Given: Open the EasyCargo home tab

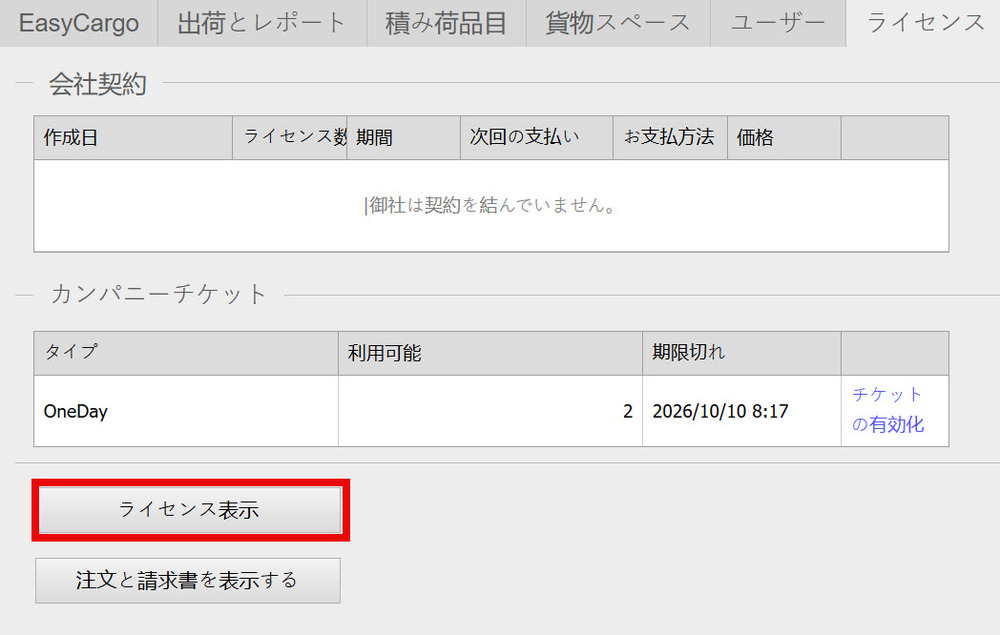Looking at the screenshot, I should [x=79, y=23].
